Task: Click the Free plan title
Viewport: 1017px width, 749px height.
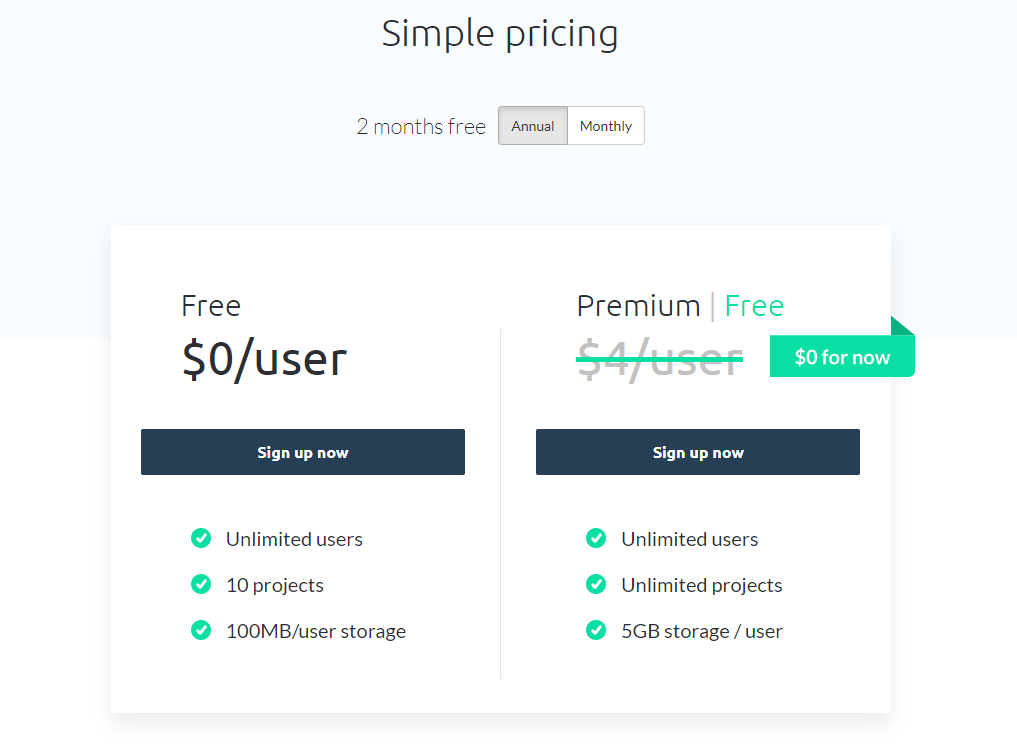Action: (211, 305)
